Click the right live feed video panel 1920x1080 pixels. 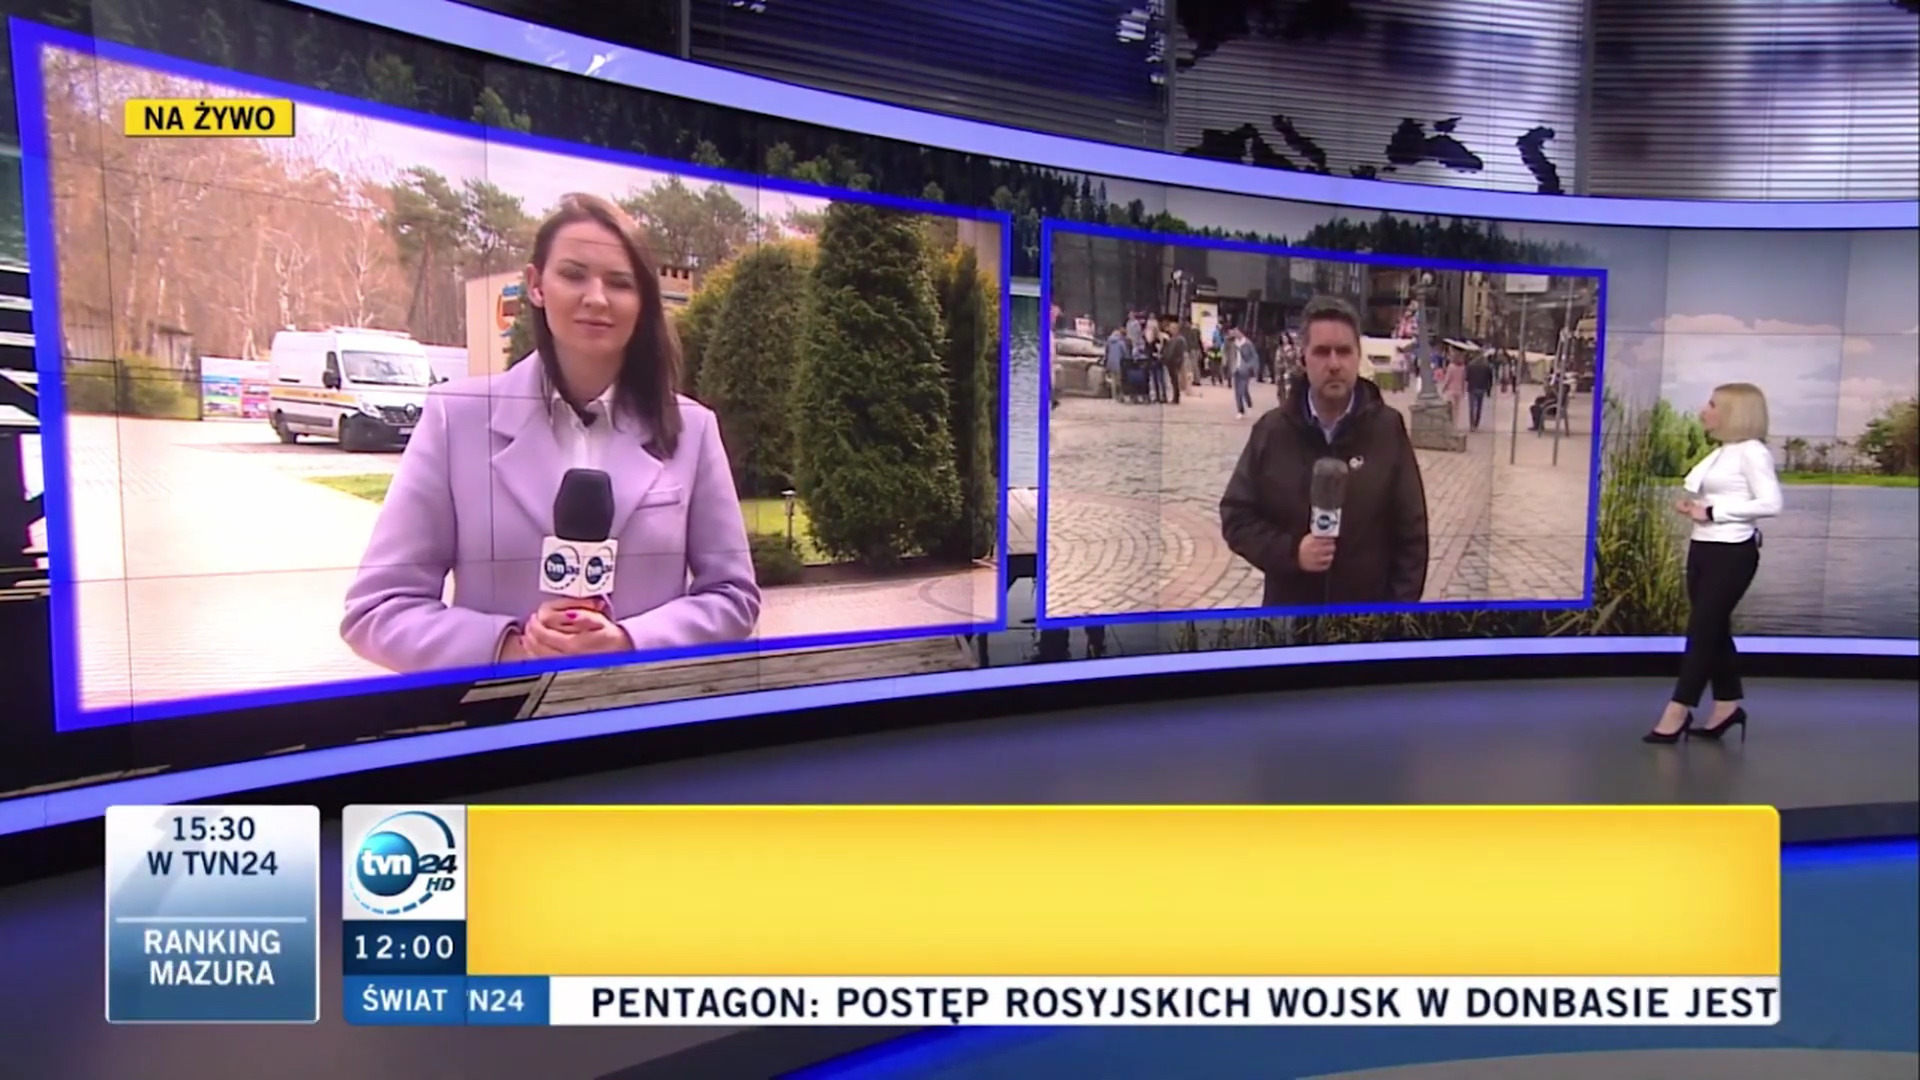click(x=1322, y=426)
